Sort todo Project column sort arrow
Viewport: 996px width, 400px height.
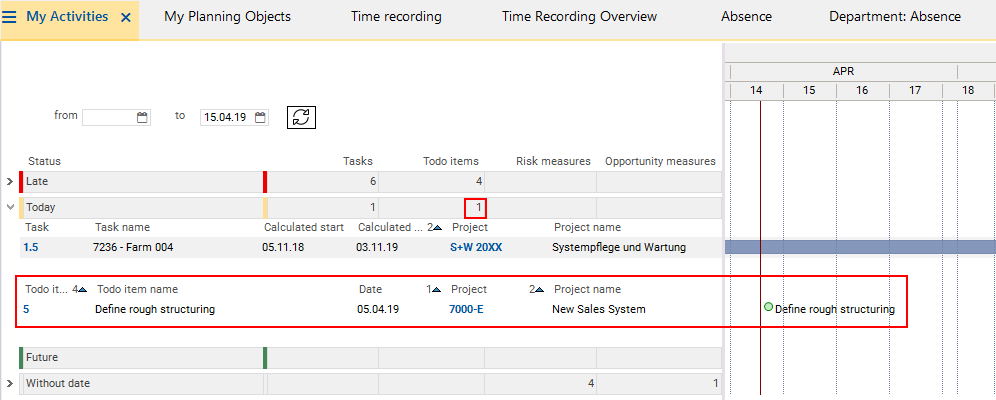[x=539, y=290]
